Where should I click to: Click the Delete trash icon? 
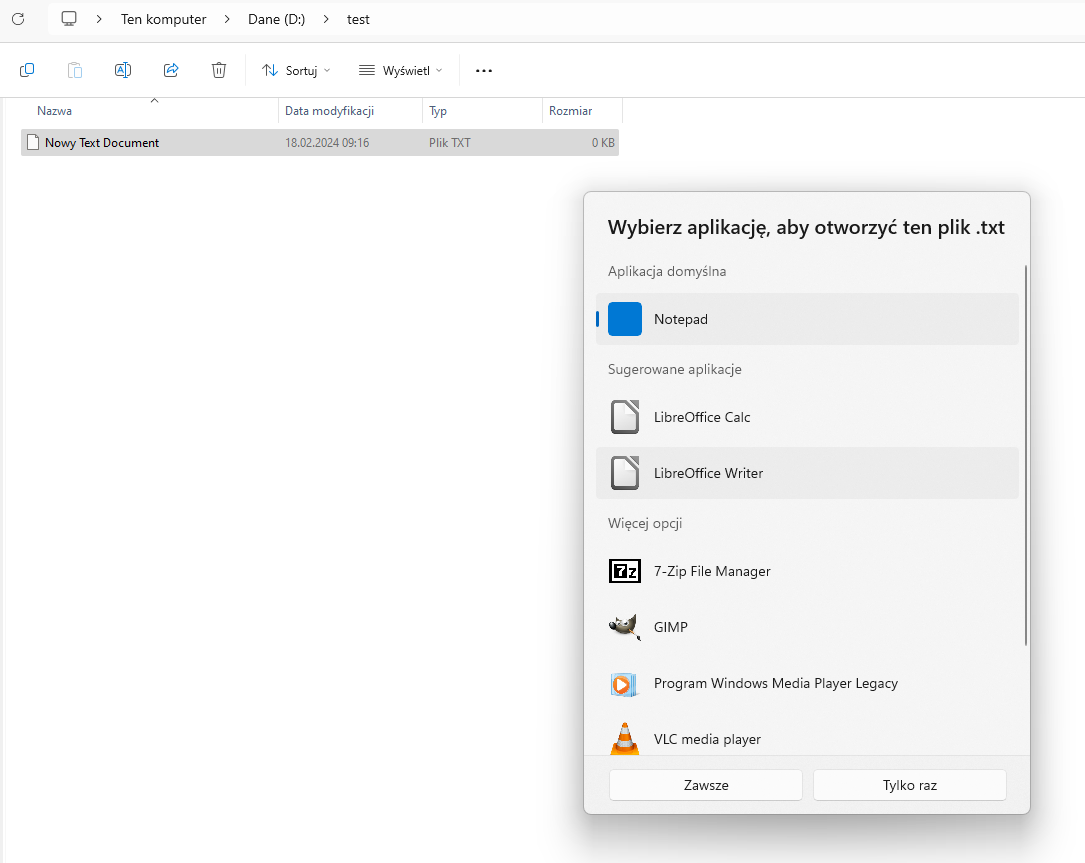pos(219,70)
